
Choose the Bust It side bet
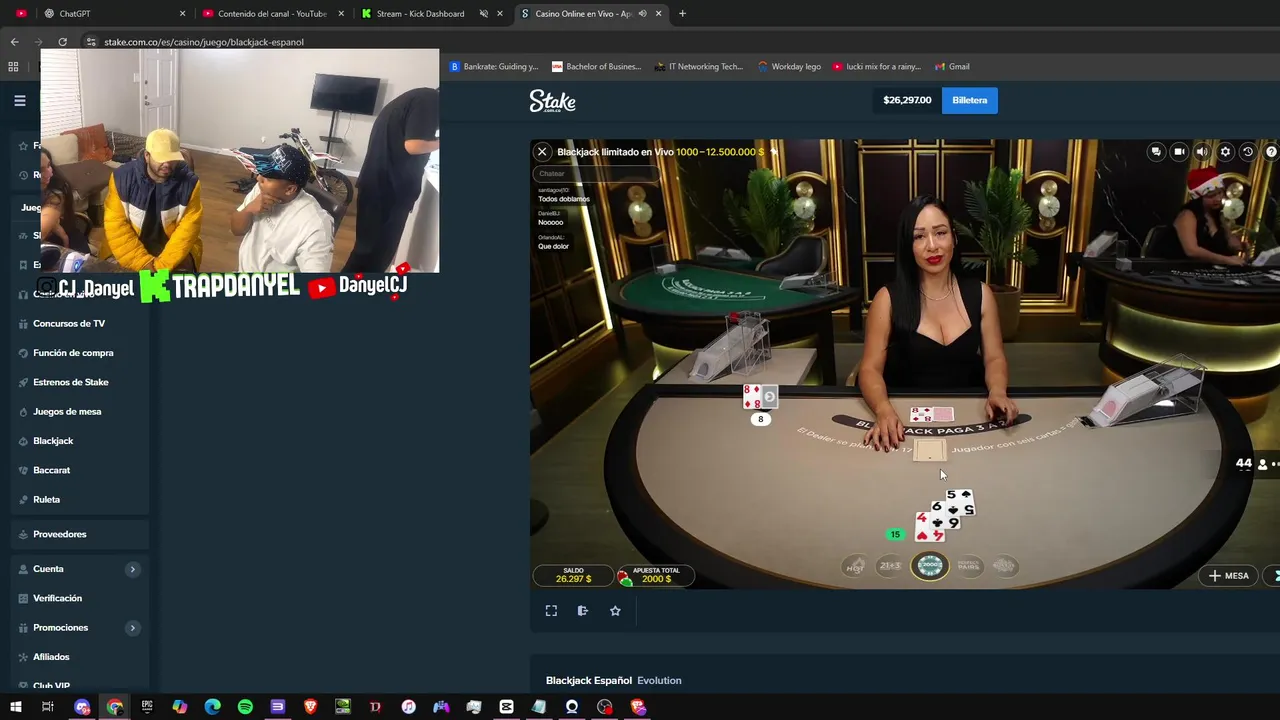[1004, 566]
